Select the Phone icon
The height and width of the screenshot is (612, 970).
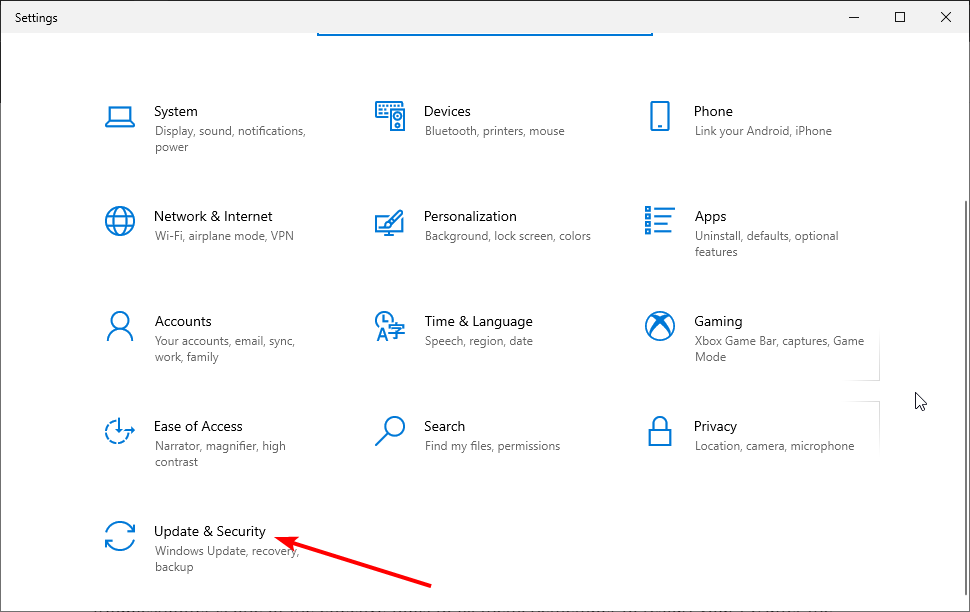[x=659, y=116]
